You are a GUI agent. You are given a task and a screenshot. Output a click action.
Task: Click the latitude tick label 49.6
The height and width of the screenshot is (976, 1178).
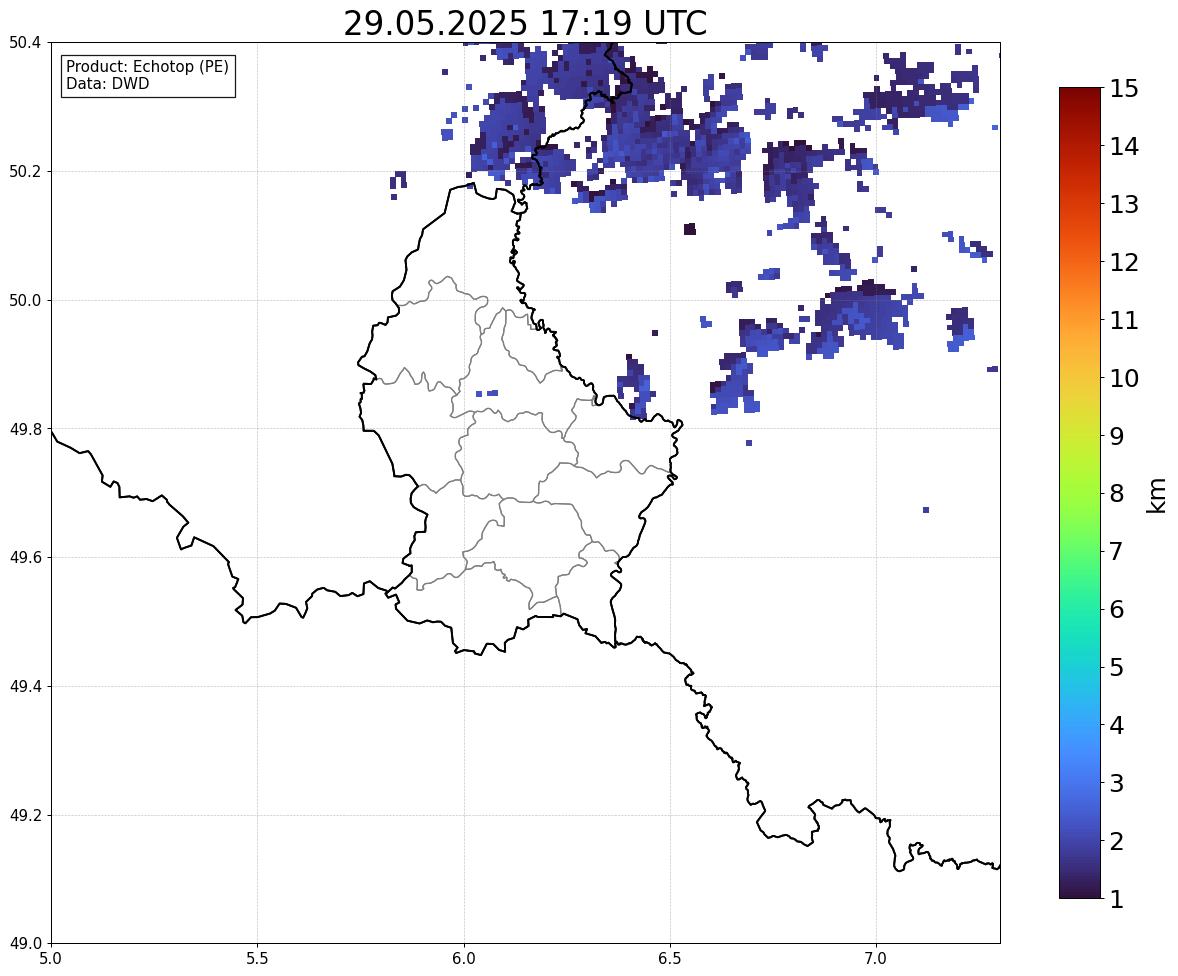click(x=25, y=557)
